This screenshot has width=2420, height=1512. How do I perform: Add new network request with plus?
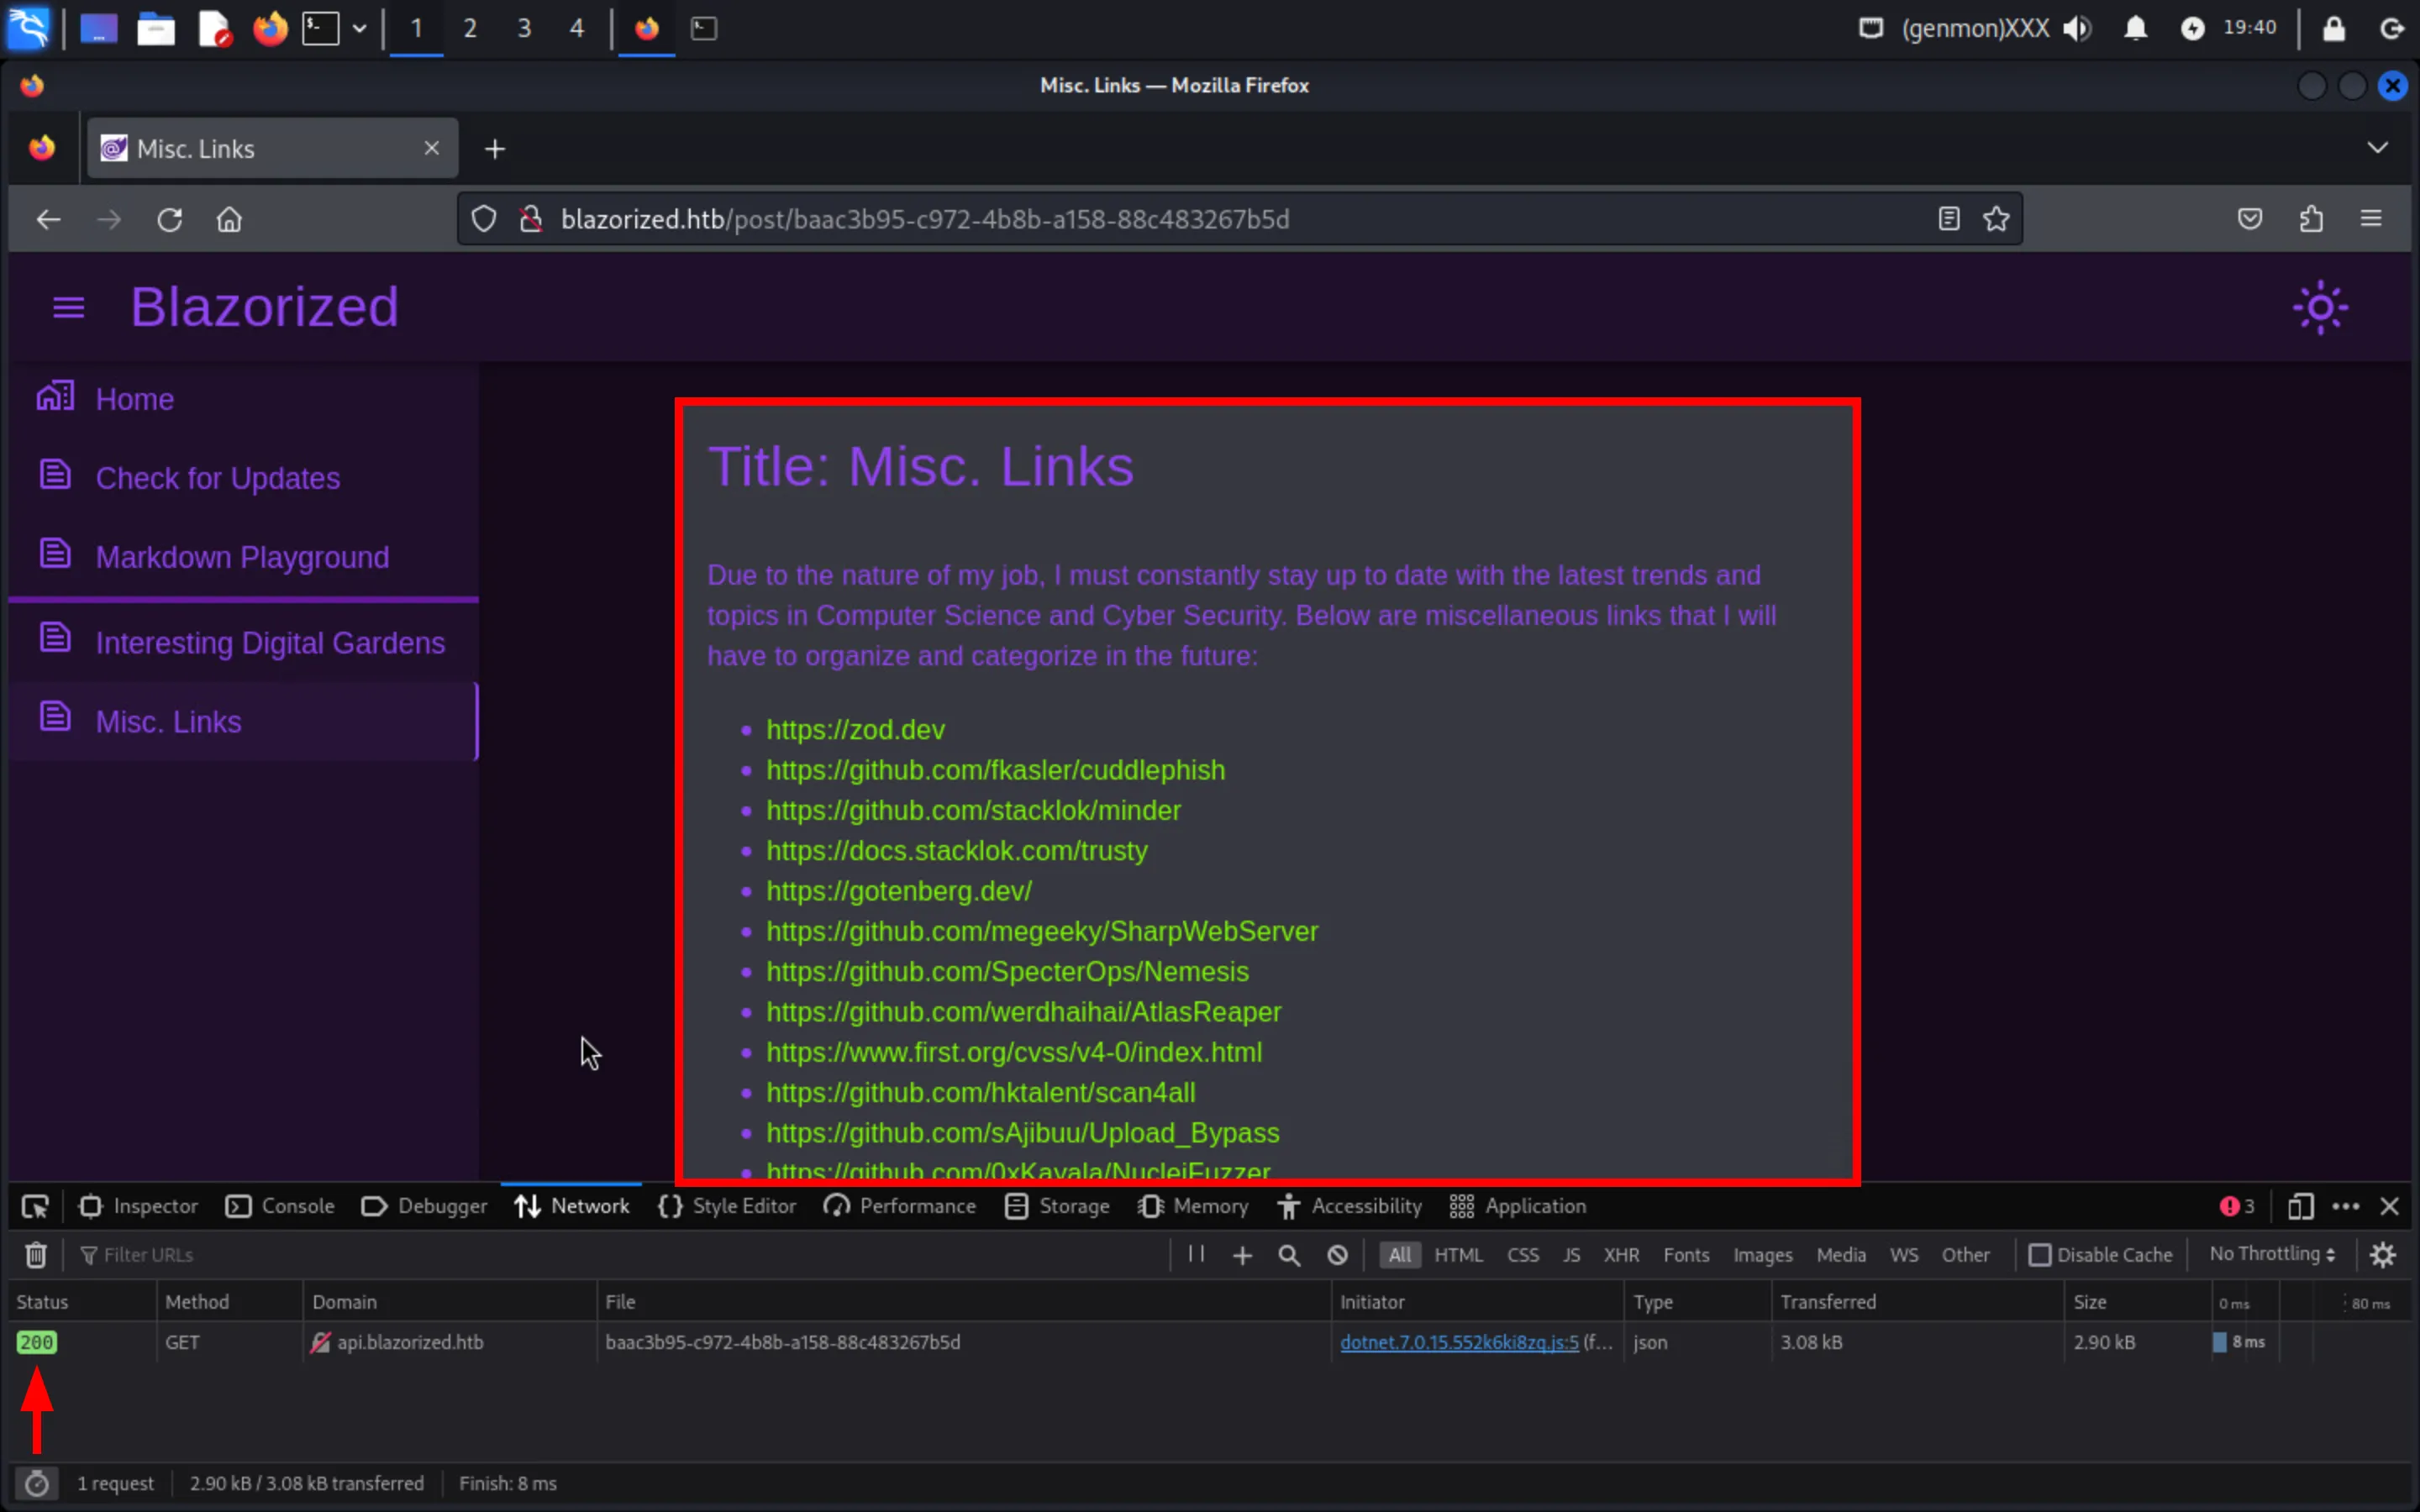coord(1242,1255)
